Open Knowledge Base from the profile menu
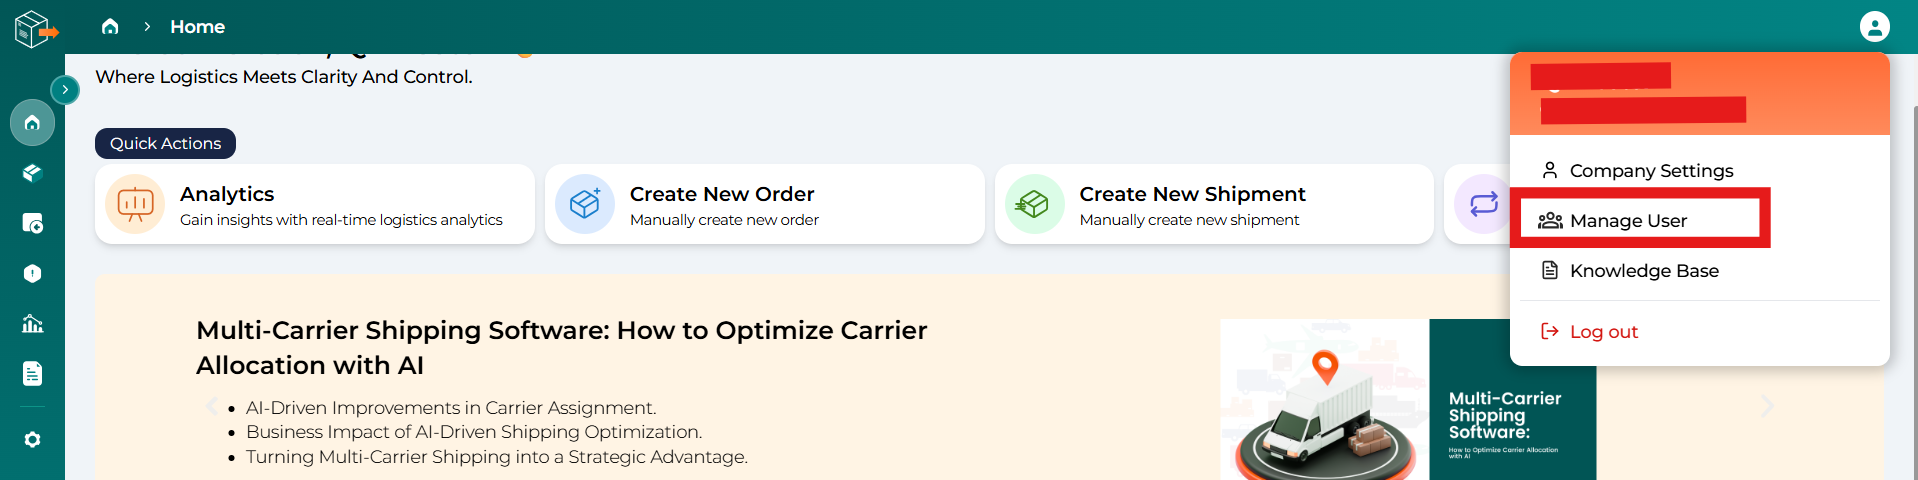This screenshot has height=480, width=1918. [1643, 271]
